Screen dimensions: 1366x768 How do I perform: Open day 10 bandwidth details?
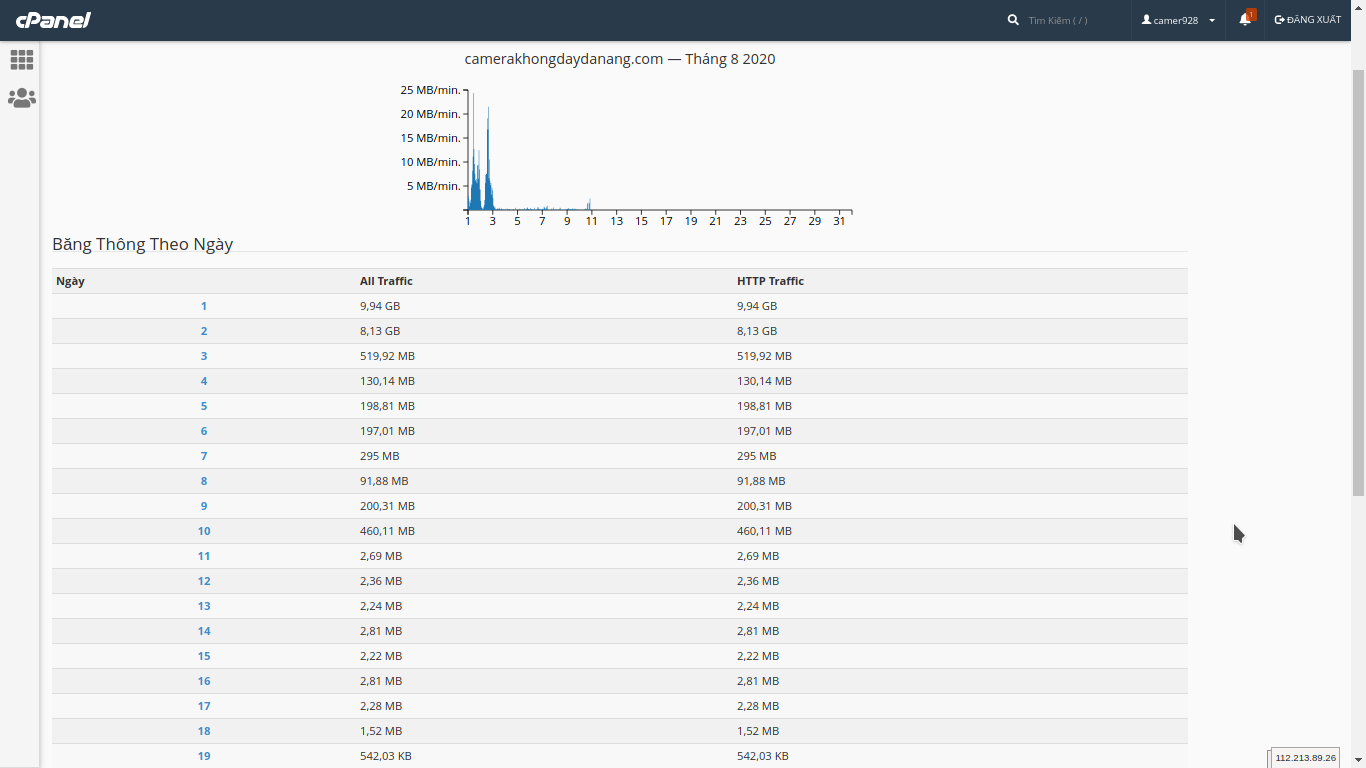click(x=204, y=531)
